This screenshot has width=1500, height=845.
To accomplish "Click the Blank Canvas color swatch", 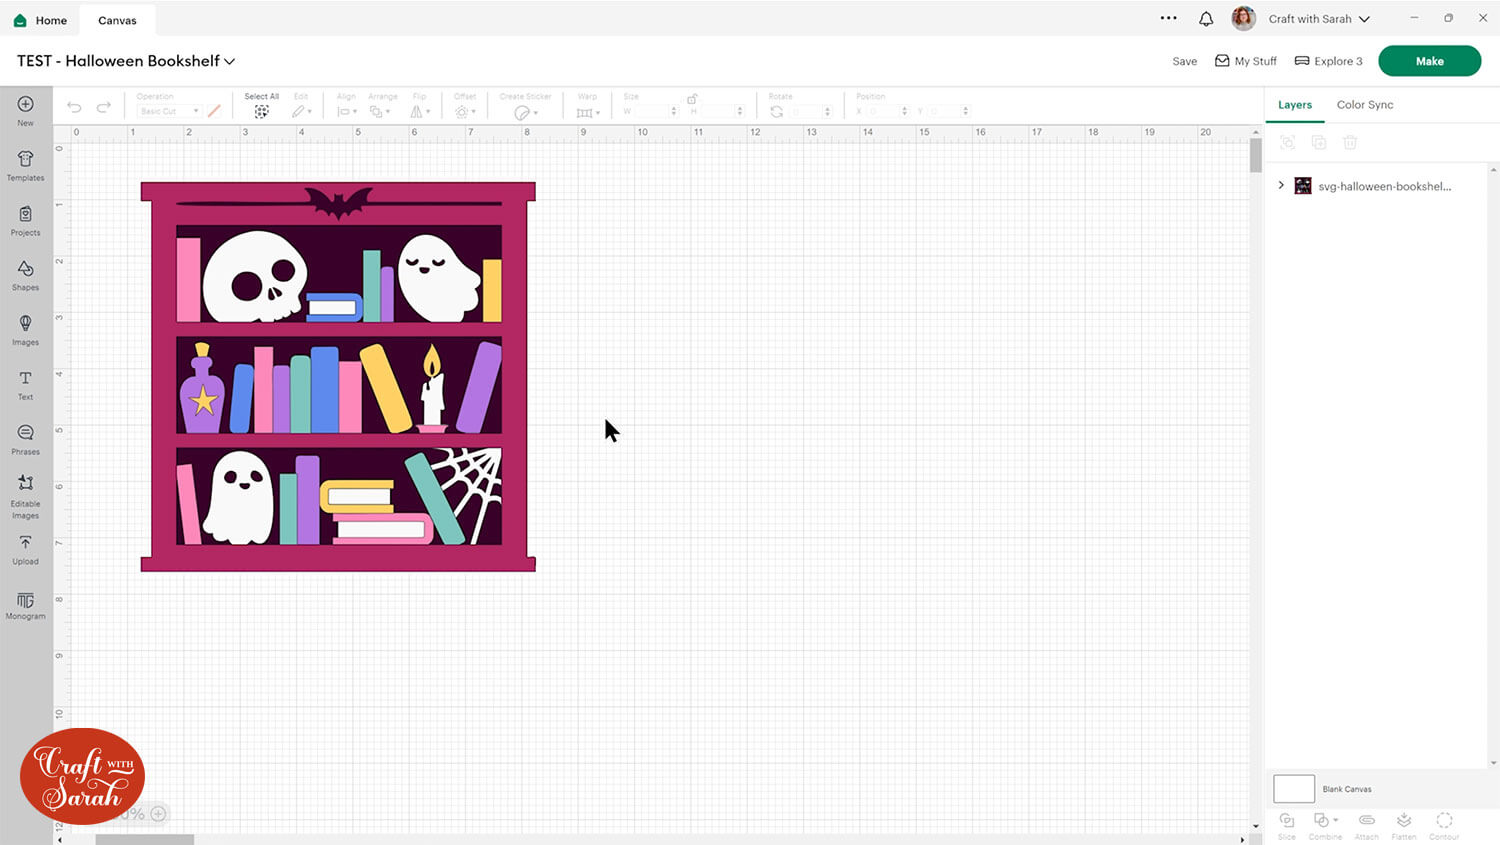I will 1293,789.
